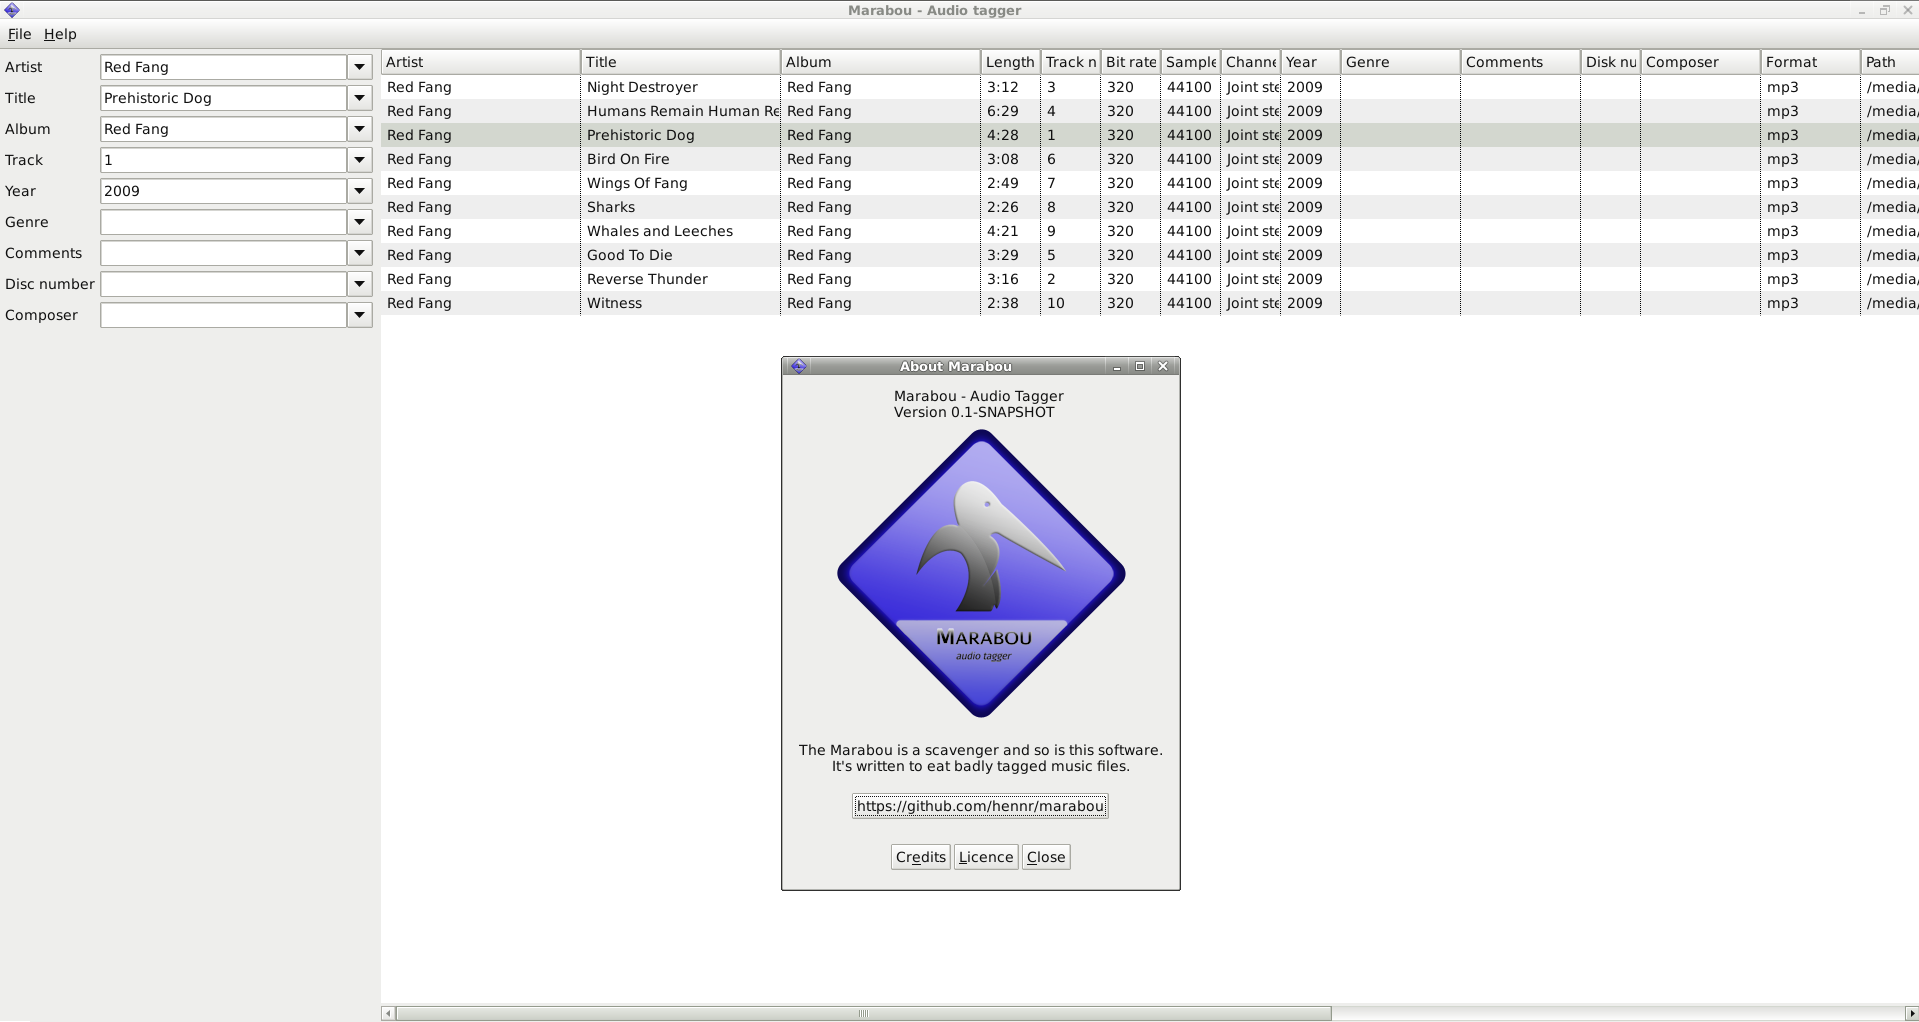The width and height of the screenshot is (1919, 1022).
Task: Sort by the Format column header
Action: click(1810, 62)
